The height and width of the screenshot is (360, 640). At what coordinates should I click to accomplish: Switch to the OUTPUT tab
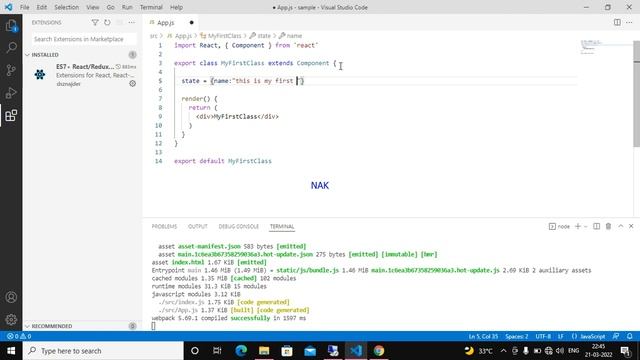click(x=198, y=227)
